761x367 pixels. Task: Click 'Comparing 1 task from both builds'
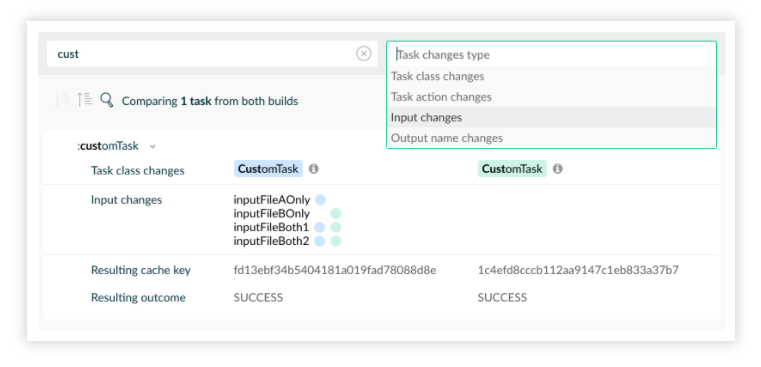[x=210, y=101]
